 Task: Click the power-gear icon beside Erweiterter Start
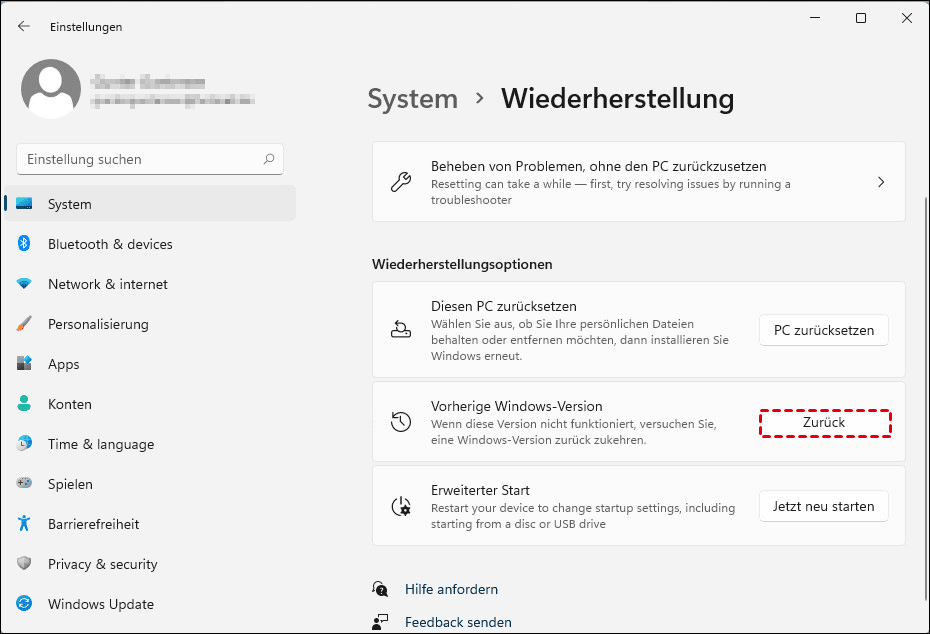click(x=401, y=506)
